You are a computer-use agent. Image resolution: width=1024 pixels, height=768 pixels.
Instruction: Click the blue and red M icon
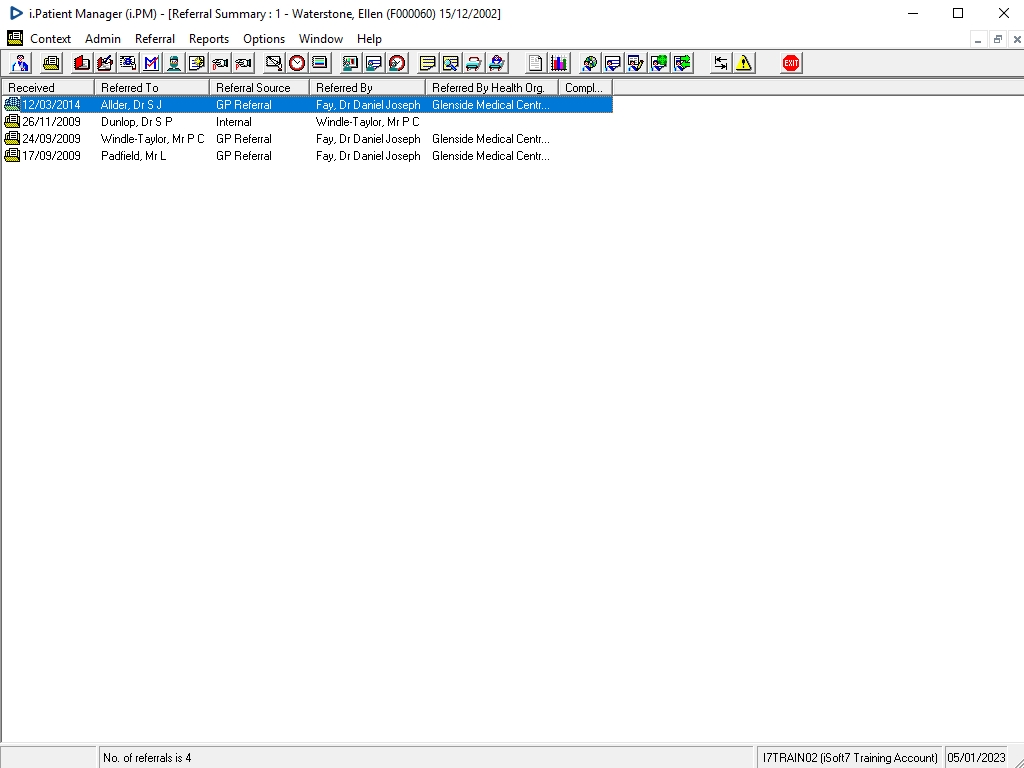[x=151, y=63]
